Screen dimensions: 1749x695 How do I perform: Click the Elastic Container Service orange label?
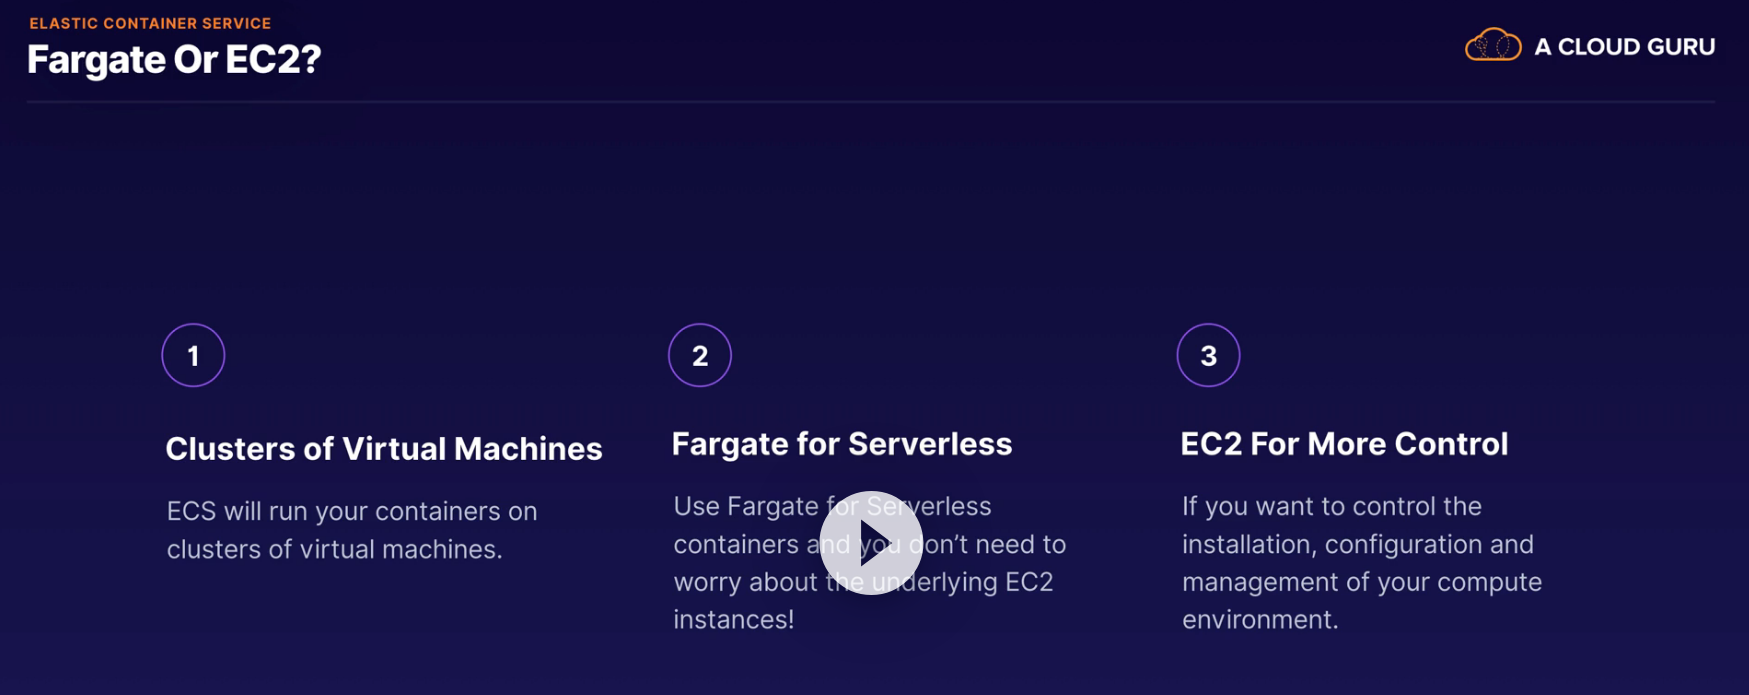tap(150, 23)
